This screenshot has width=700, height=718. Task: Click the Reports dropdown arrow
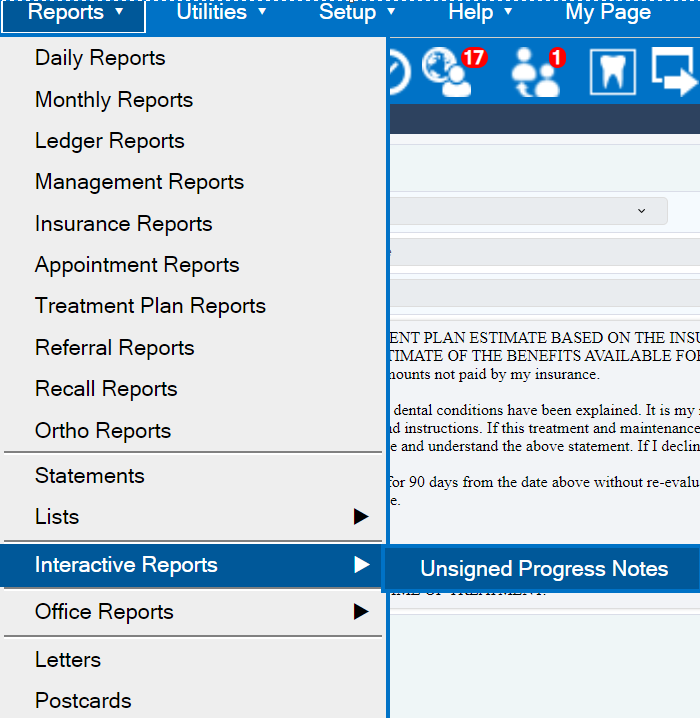(x=119, y=11)
